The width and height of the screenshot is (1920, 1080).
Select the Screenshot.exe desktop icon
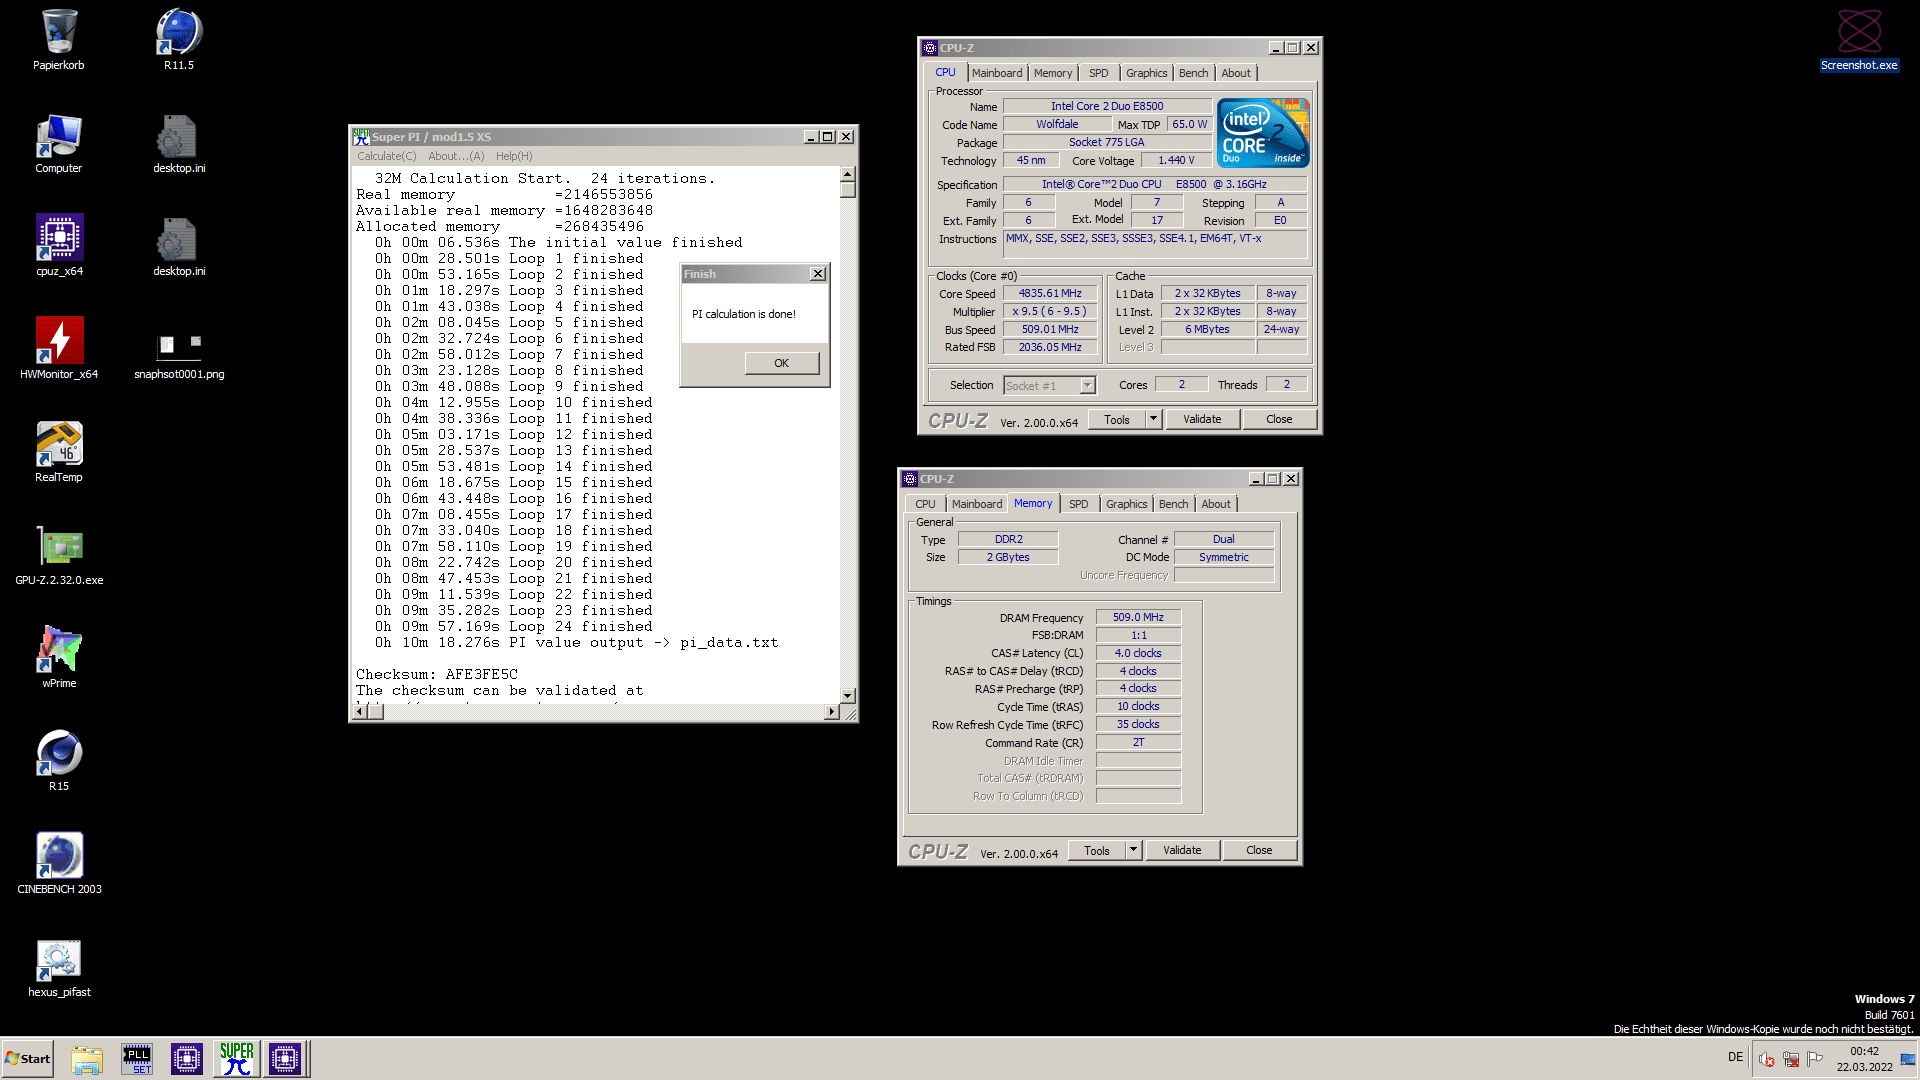(x=1859, y=40)
